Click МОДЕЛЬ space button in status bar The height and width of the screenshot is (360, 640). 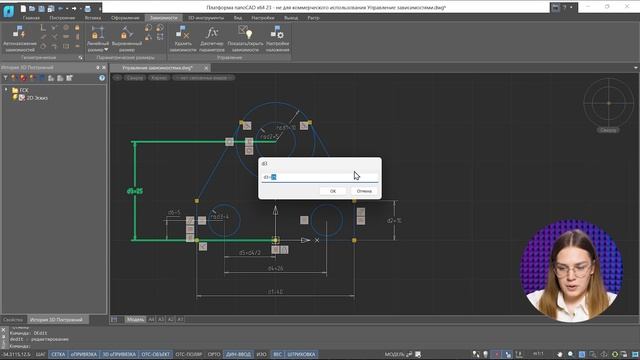tap(394, 354)
